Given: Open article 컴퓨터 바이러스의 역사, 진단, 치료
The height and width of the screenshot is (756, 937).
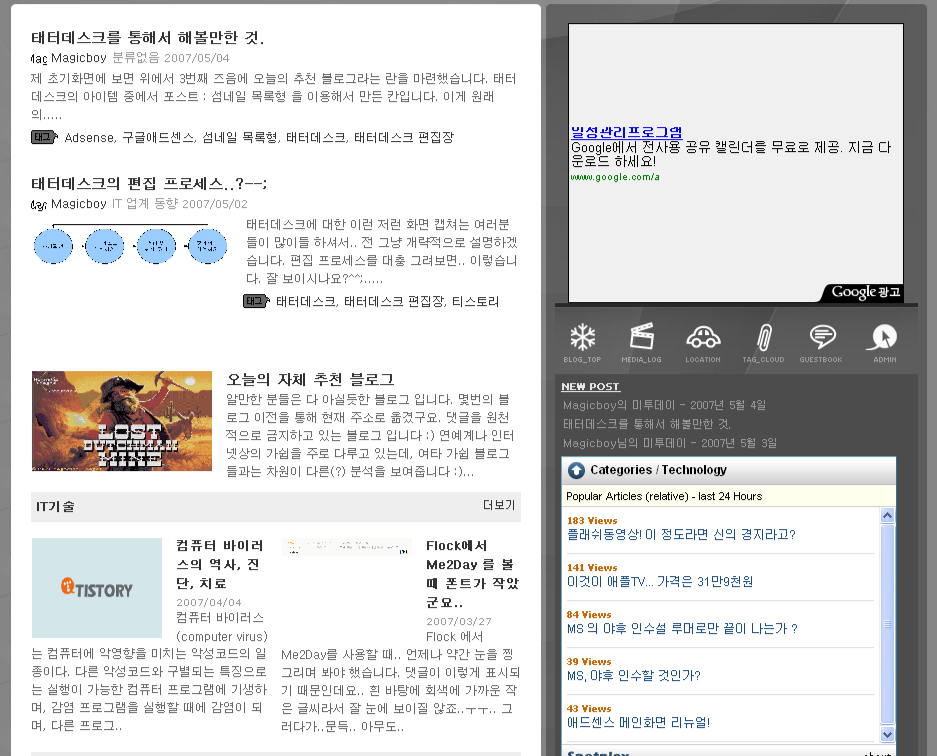Looking at the screenshot, I should [x=220, y=564].
